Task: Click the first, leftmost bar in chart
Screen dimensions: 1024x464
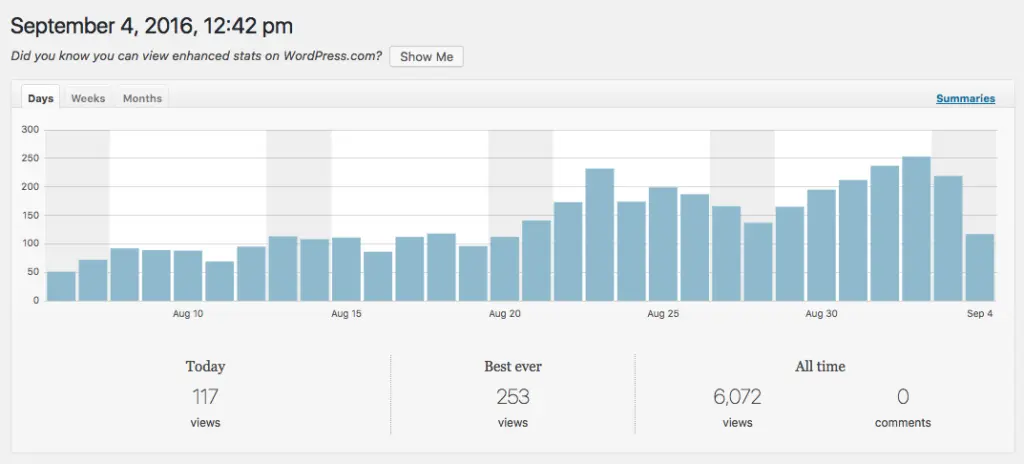Action: [x=61, y=286]
